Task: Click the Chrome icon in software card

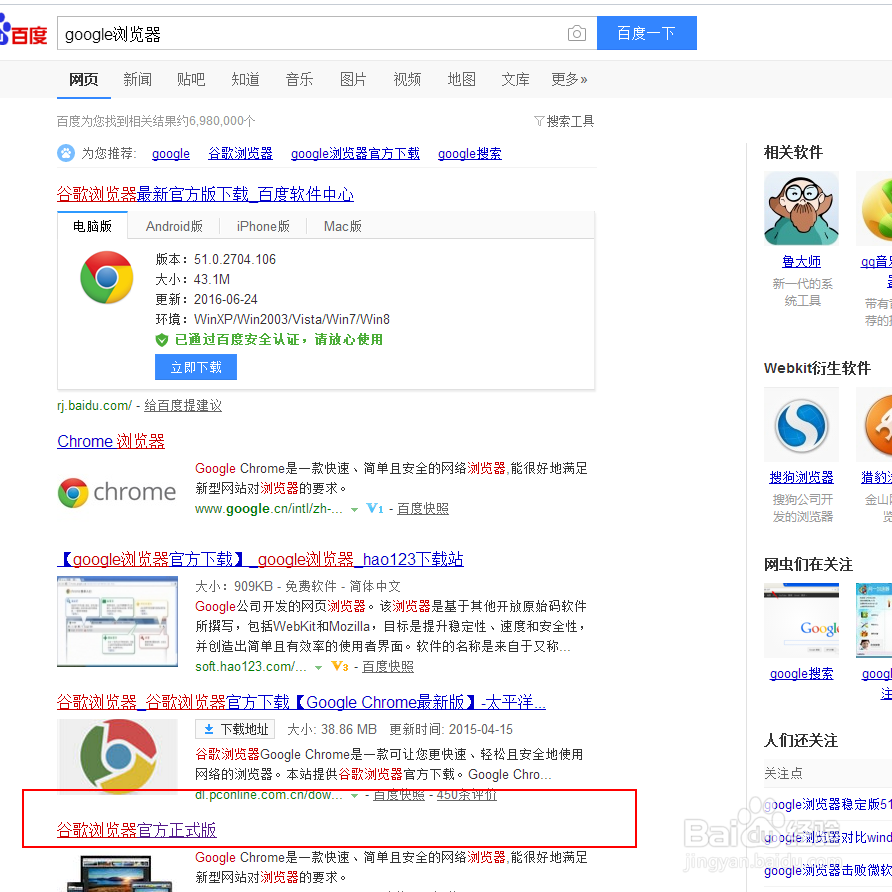Action: (x=107, y=278)
